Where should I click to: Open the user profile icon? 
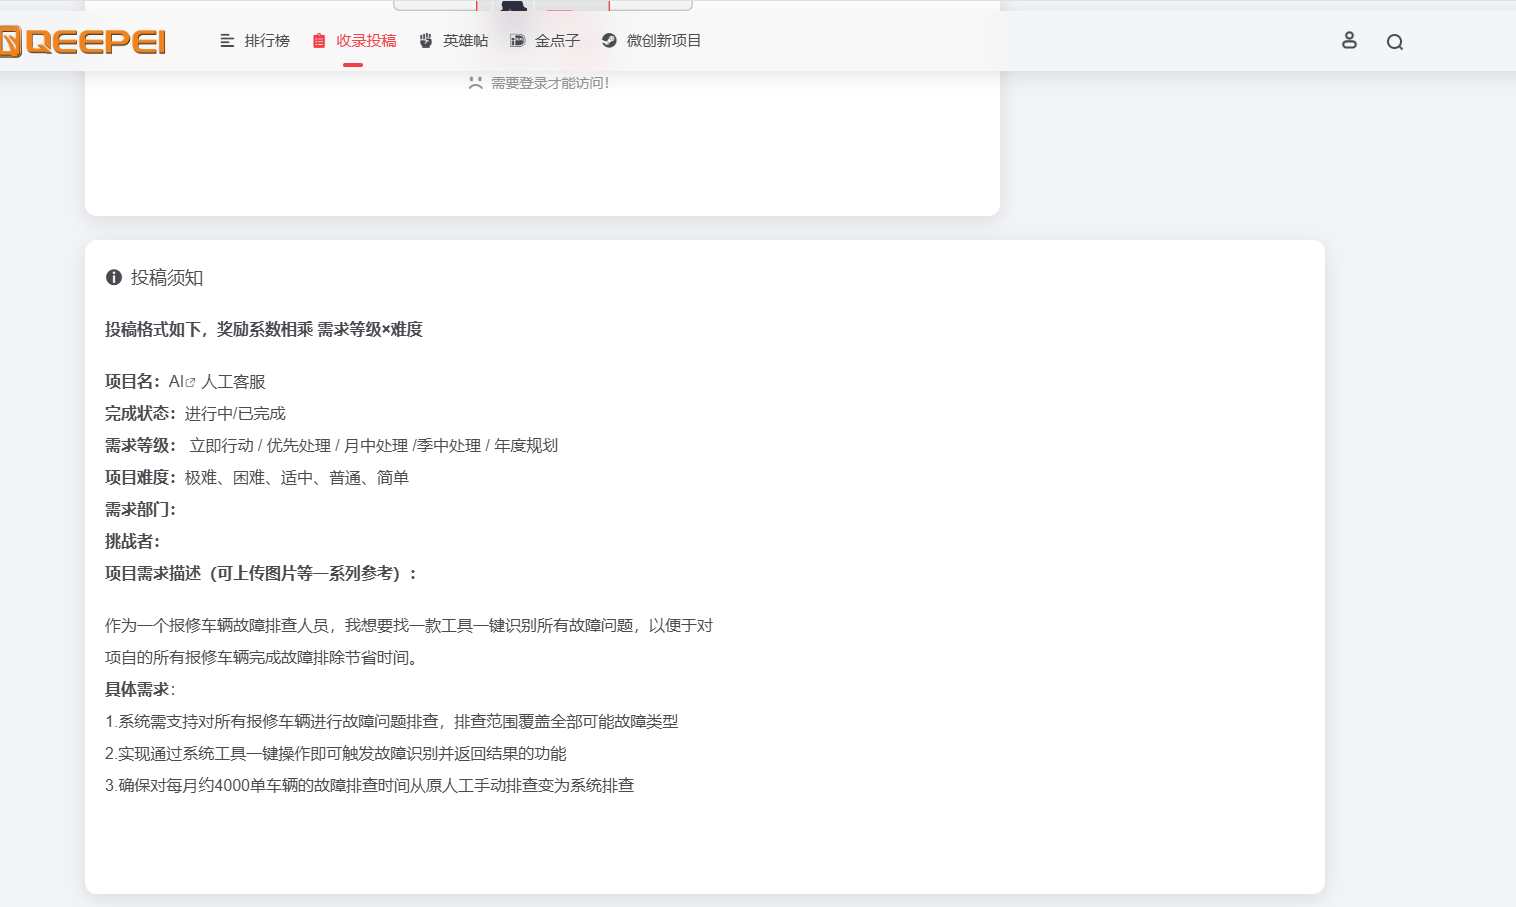[x=1349, y=41]
